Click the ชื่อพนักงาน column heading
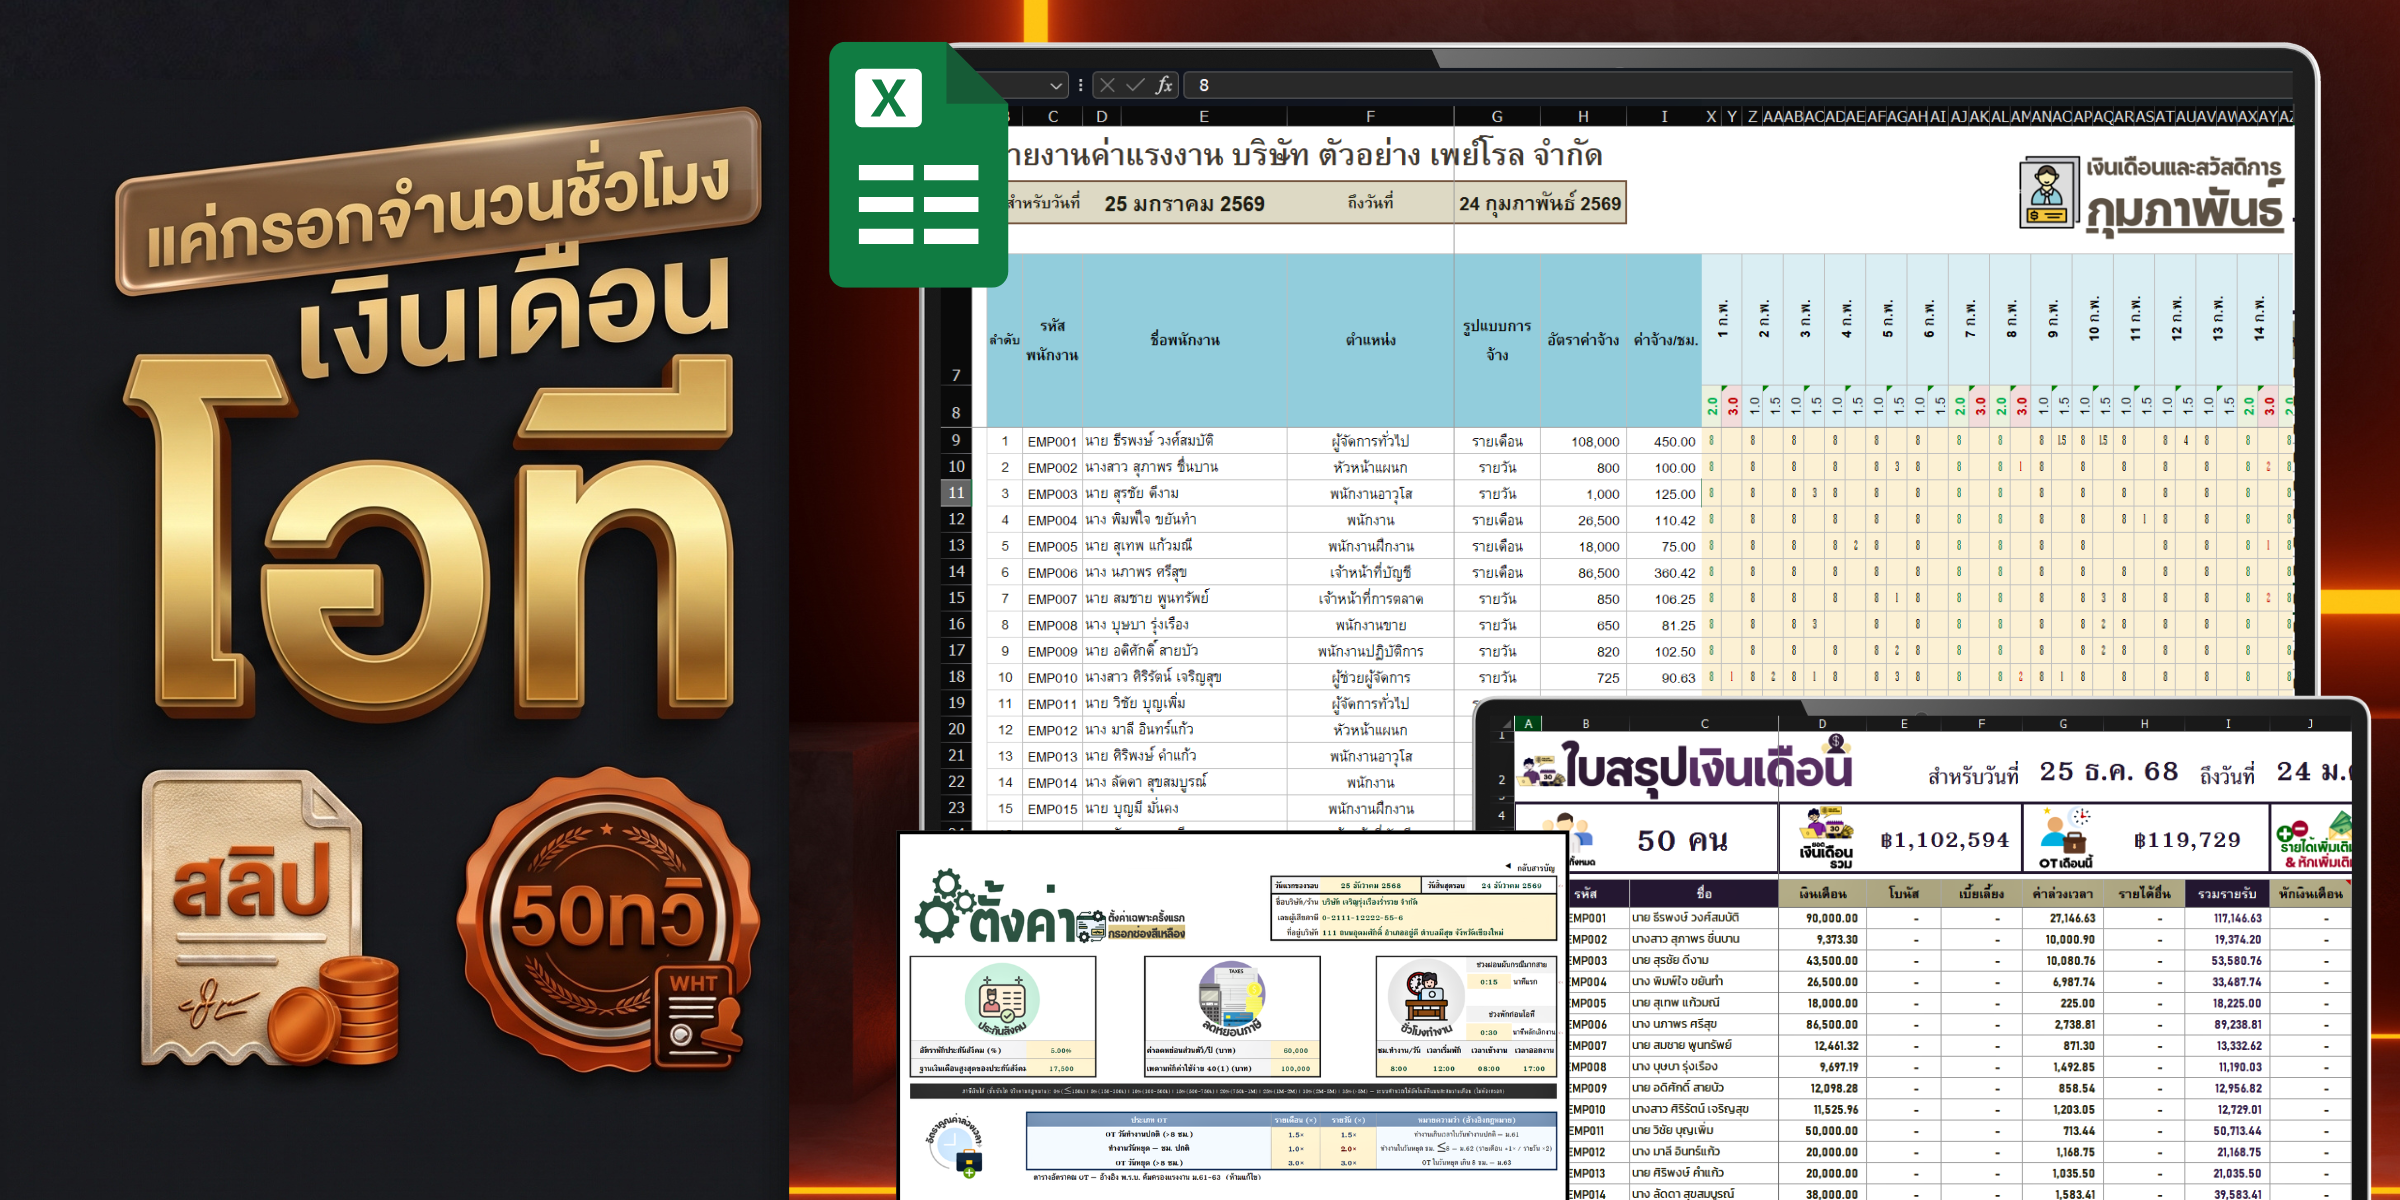 1185,340
